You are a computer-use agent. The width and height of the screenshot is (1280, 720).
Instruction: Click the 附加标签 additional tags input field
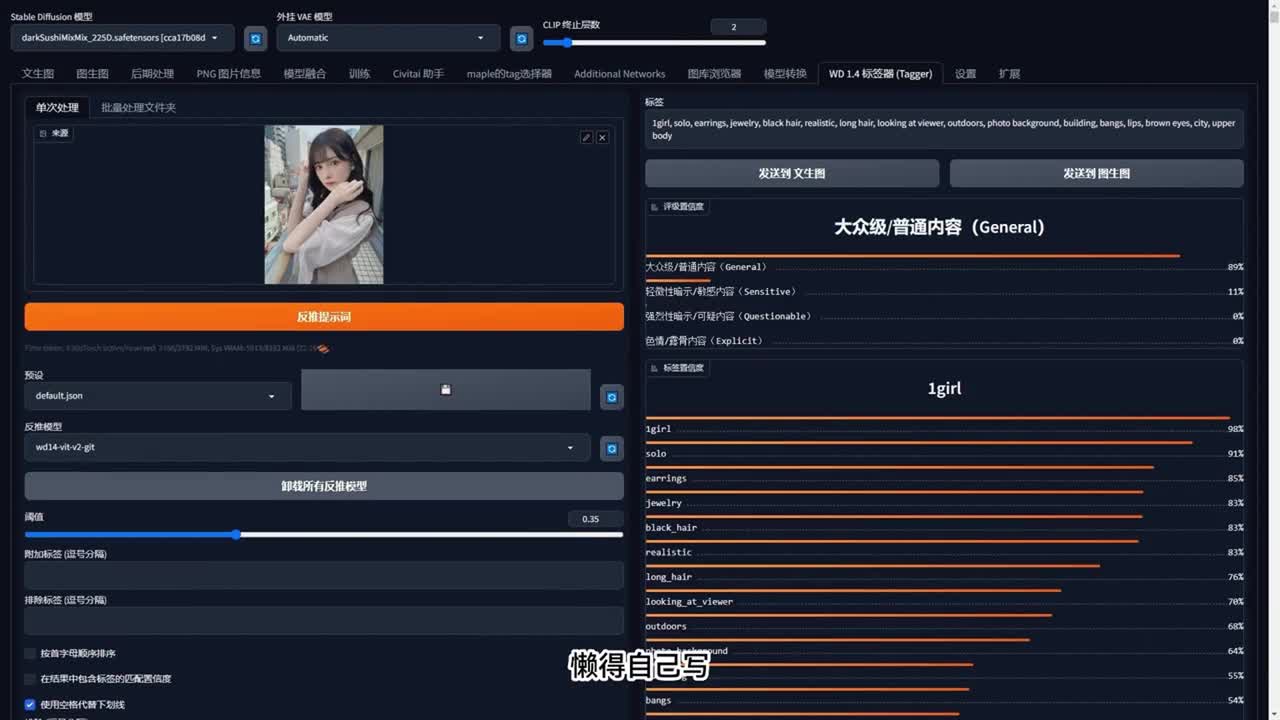tap(324, 575)
